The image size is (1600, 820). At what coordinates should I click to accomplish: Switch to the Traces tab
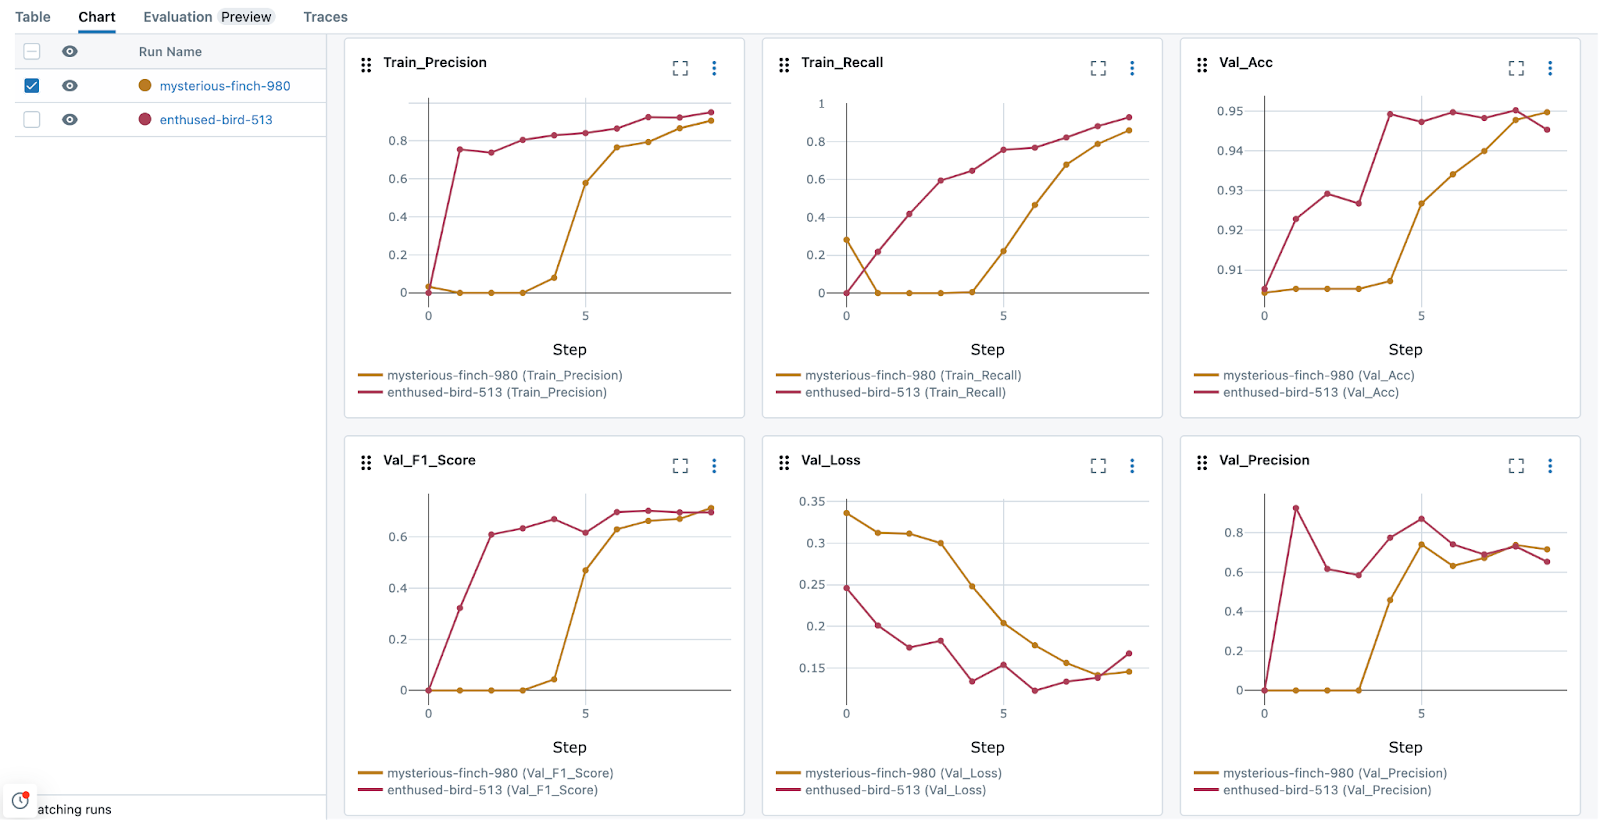[x=325, y=16]
